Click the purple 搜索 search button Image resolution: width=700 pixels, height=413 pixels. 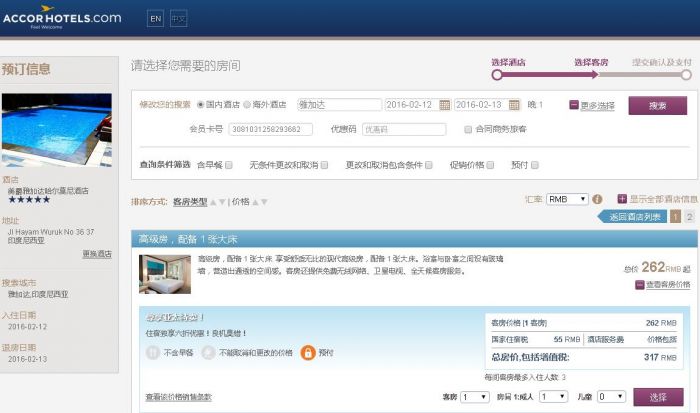658,106
